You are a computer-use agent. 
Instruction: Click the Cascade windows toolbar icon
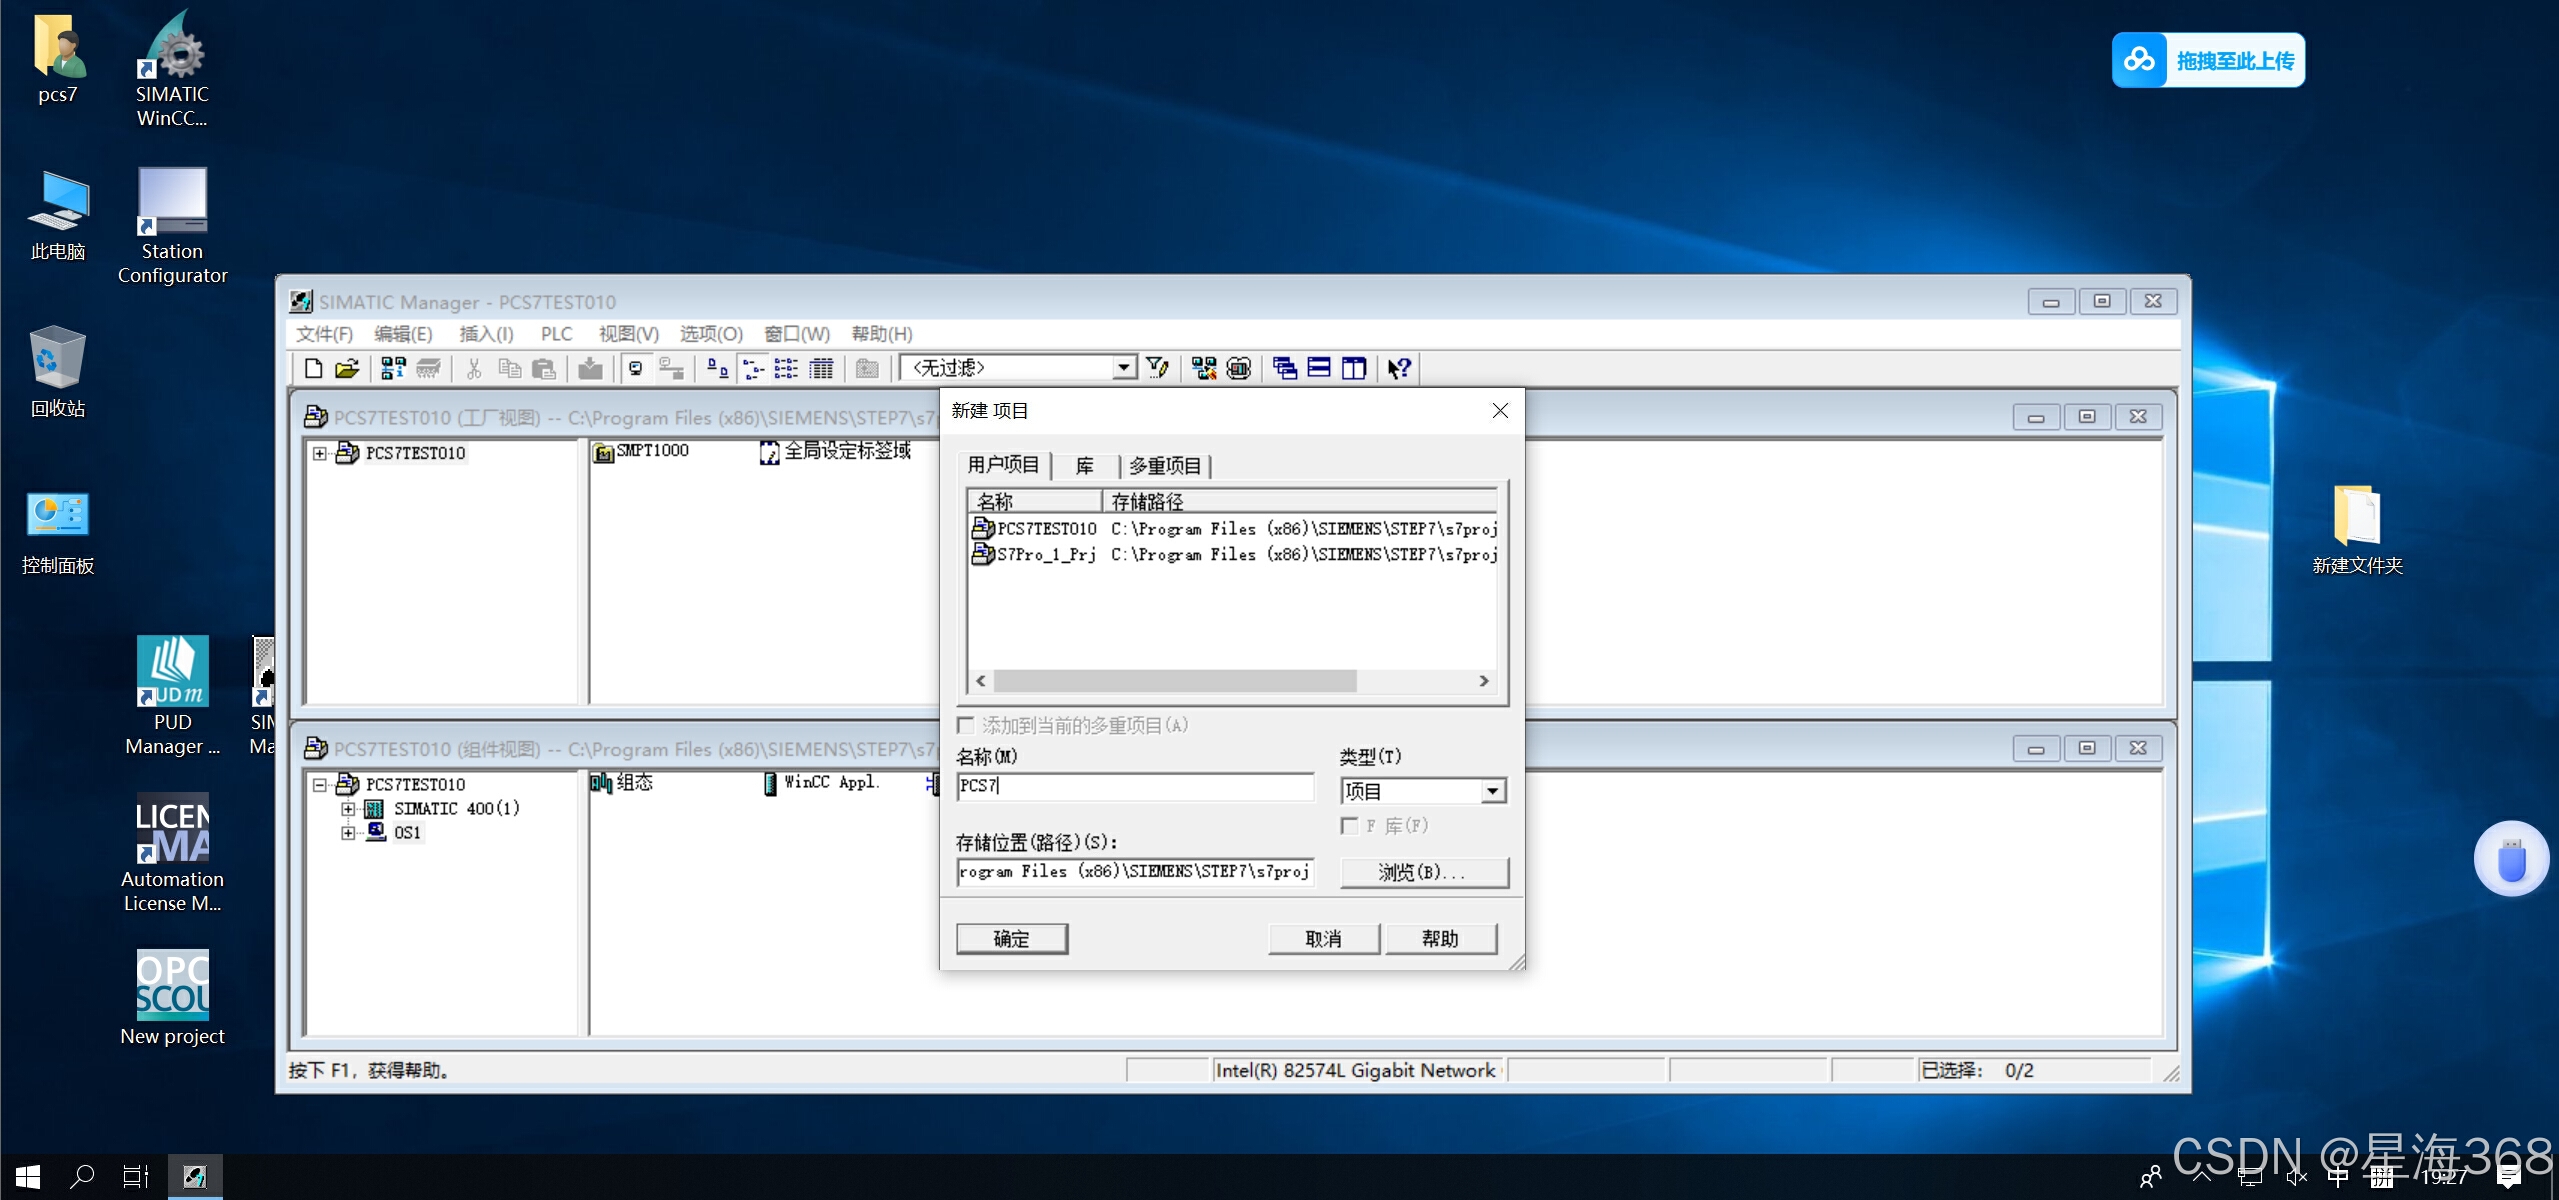point(1284,369)
